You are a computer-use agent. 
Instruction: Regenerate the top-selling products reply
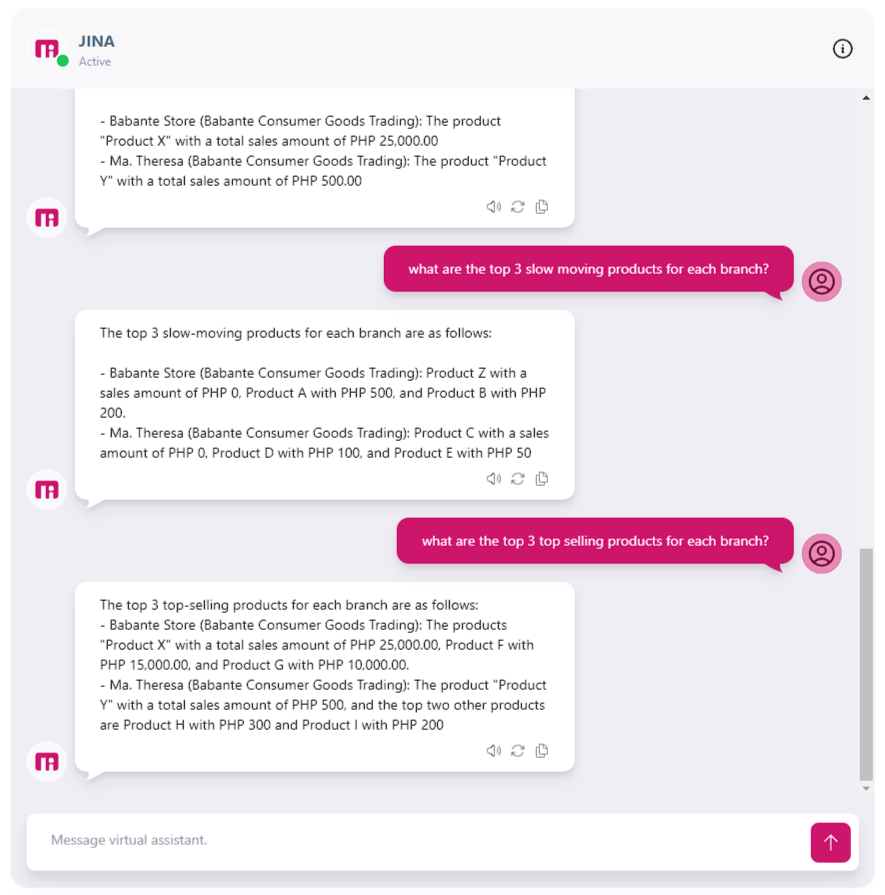click(518, 751)
